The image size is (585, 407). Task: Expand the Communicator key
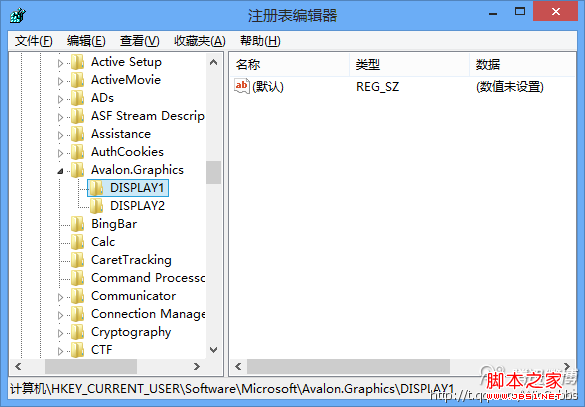(60, 297)
